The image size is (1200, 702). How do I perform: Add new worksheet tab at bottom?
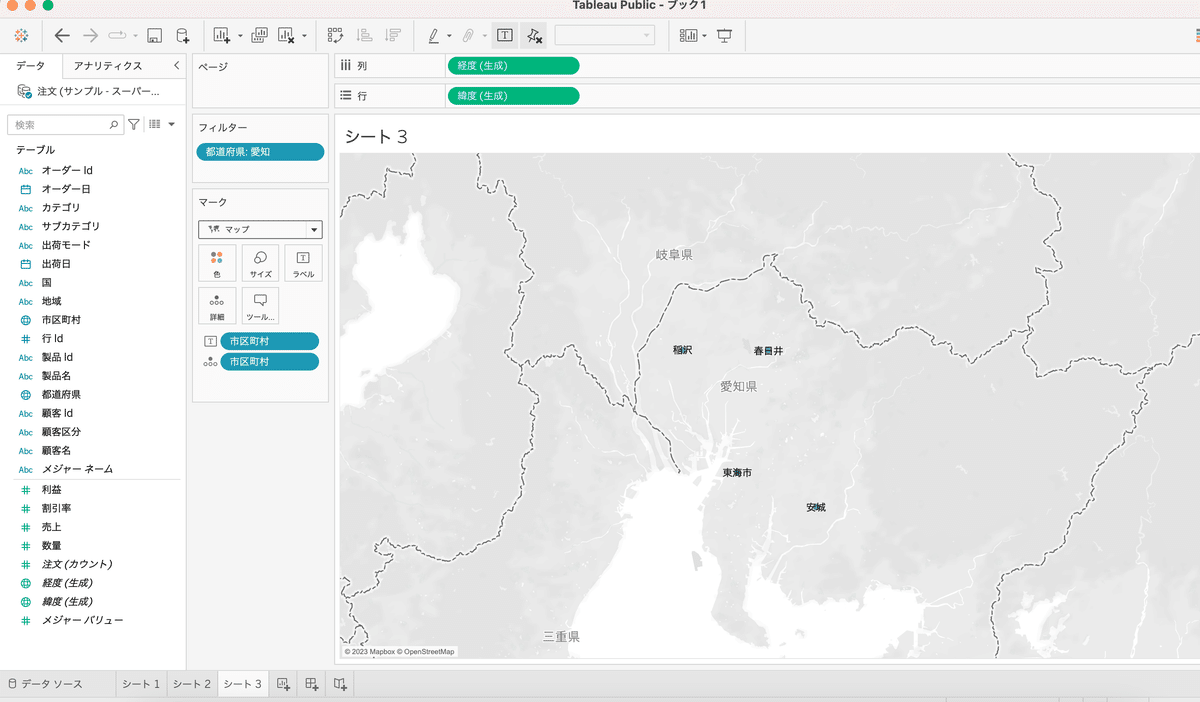283,684
